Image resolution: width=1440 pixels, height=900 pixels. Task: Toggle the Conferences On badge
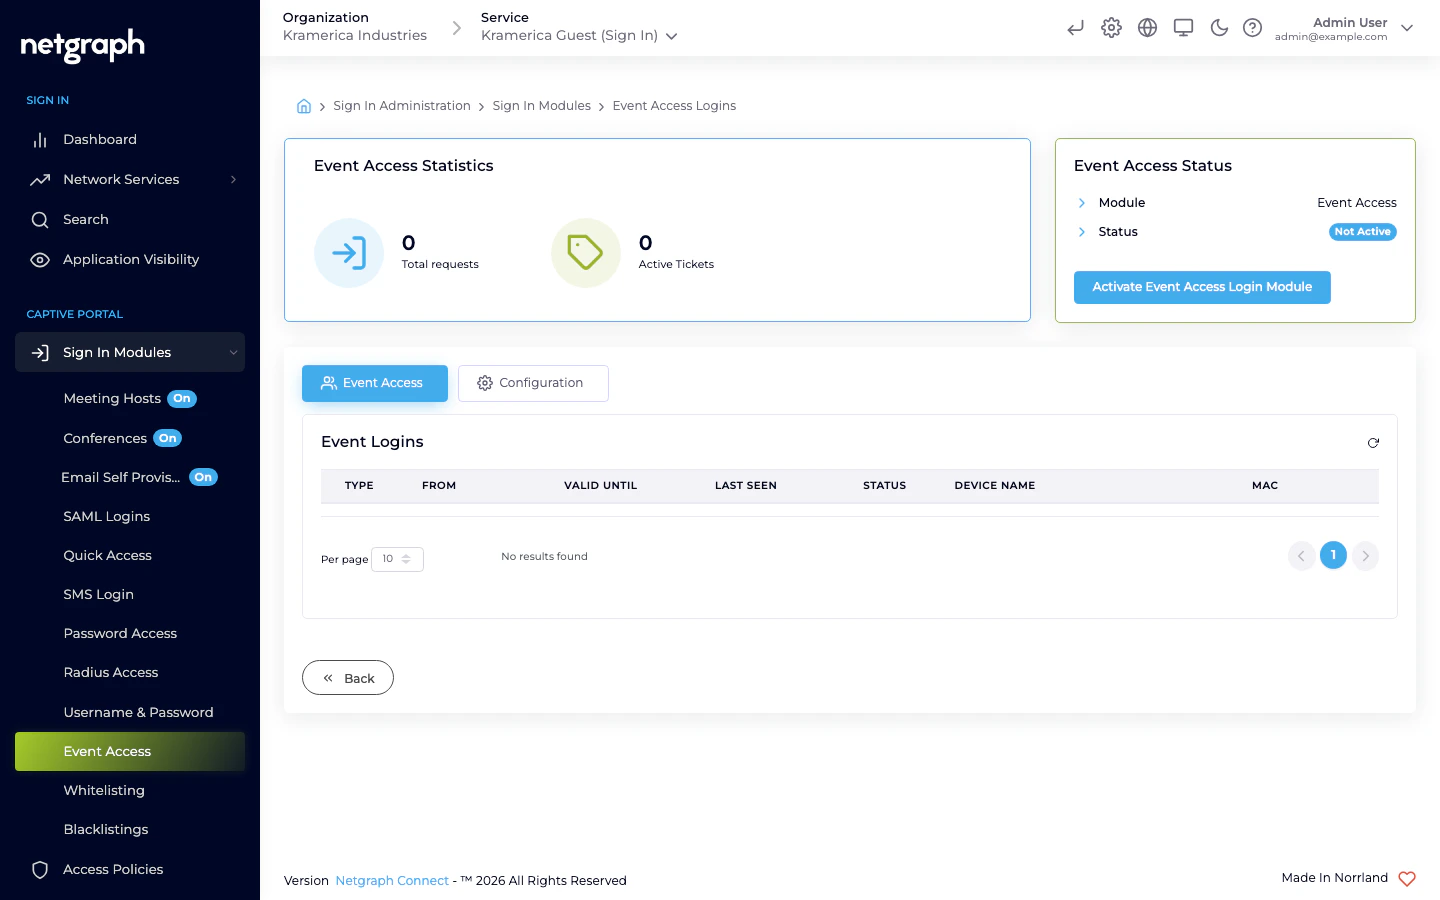[x=167, y=438]
